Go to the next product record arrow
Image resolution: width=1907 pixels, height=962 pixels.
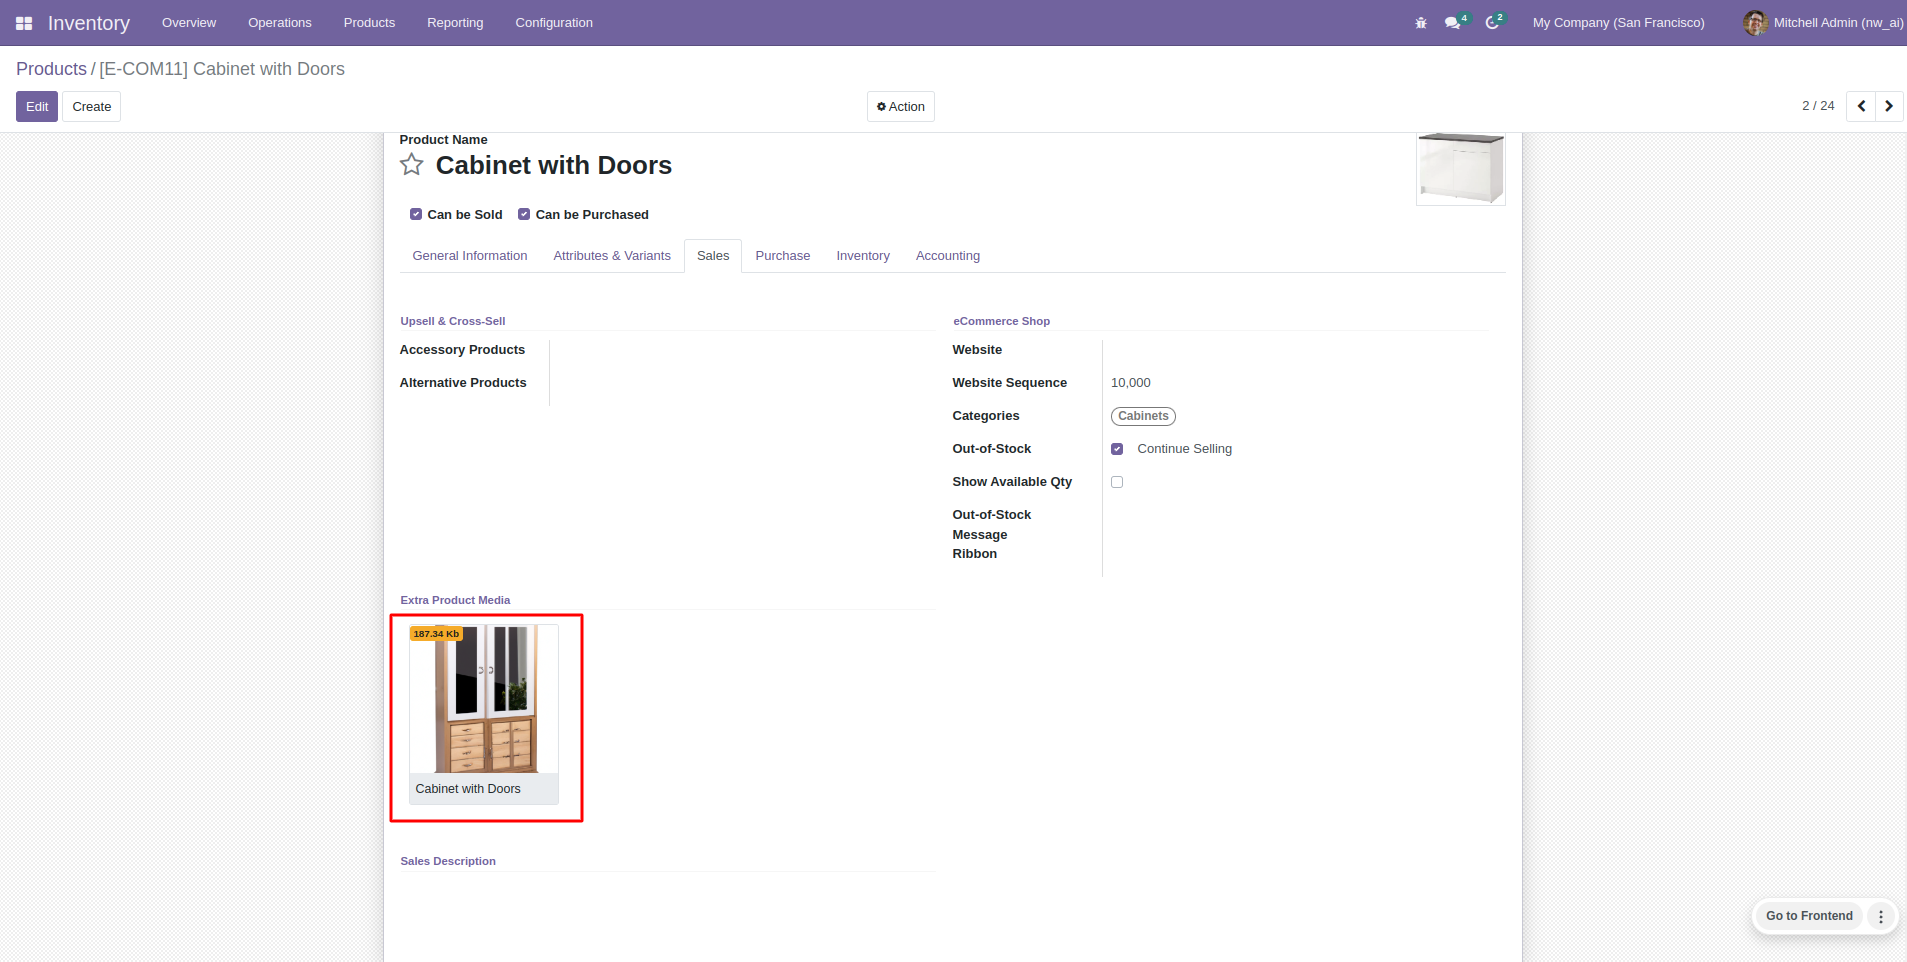[x=1889, y=106]
